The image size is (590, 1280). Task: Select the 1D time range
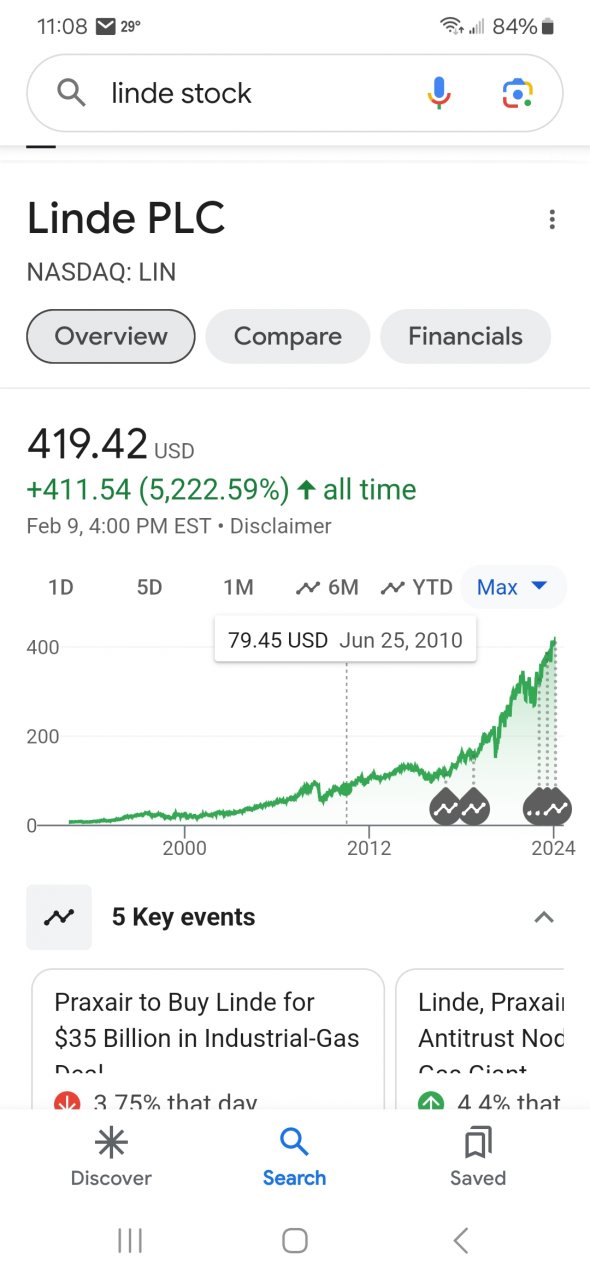[61, 587]
